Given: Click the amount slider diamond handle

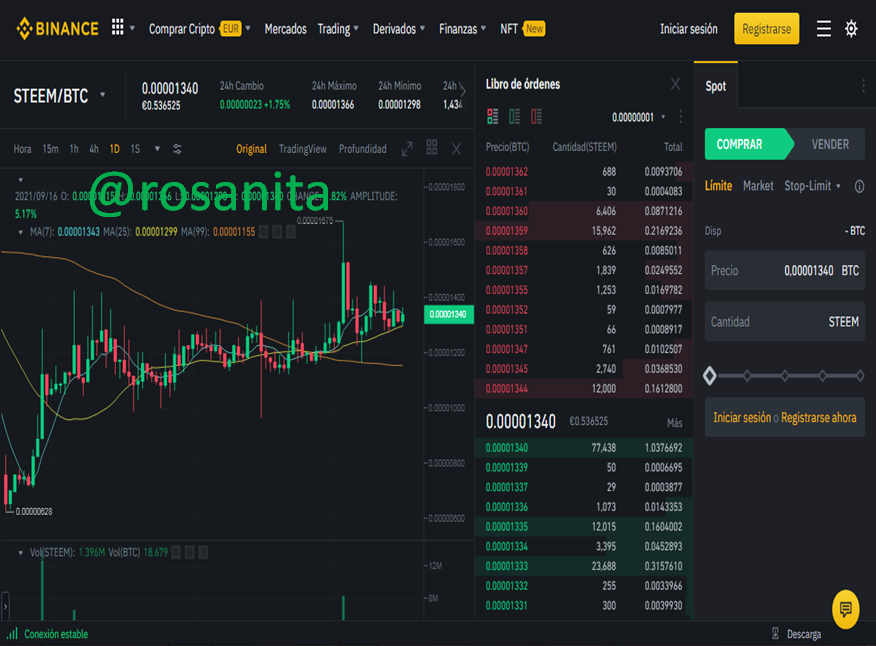Looking at the screenshot, I should 710,376.
